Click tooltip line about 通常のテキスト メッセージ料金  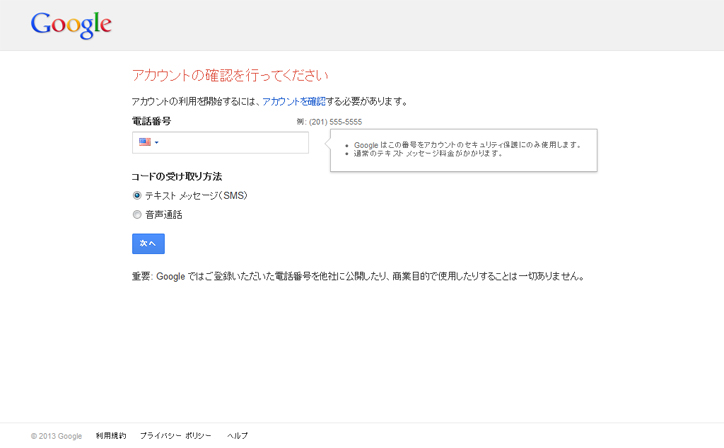428,153
